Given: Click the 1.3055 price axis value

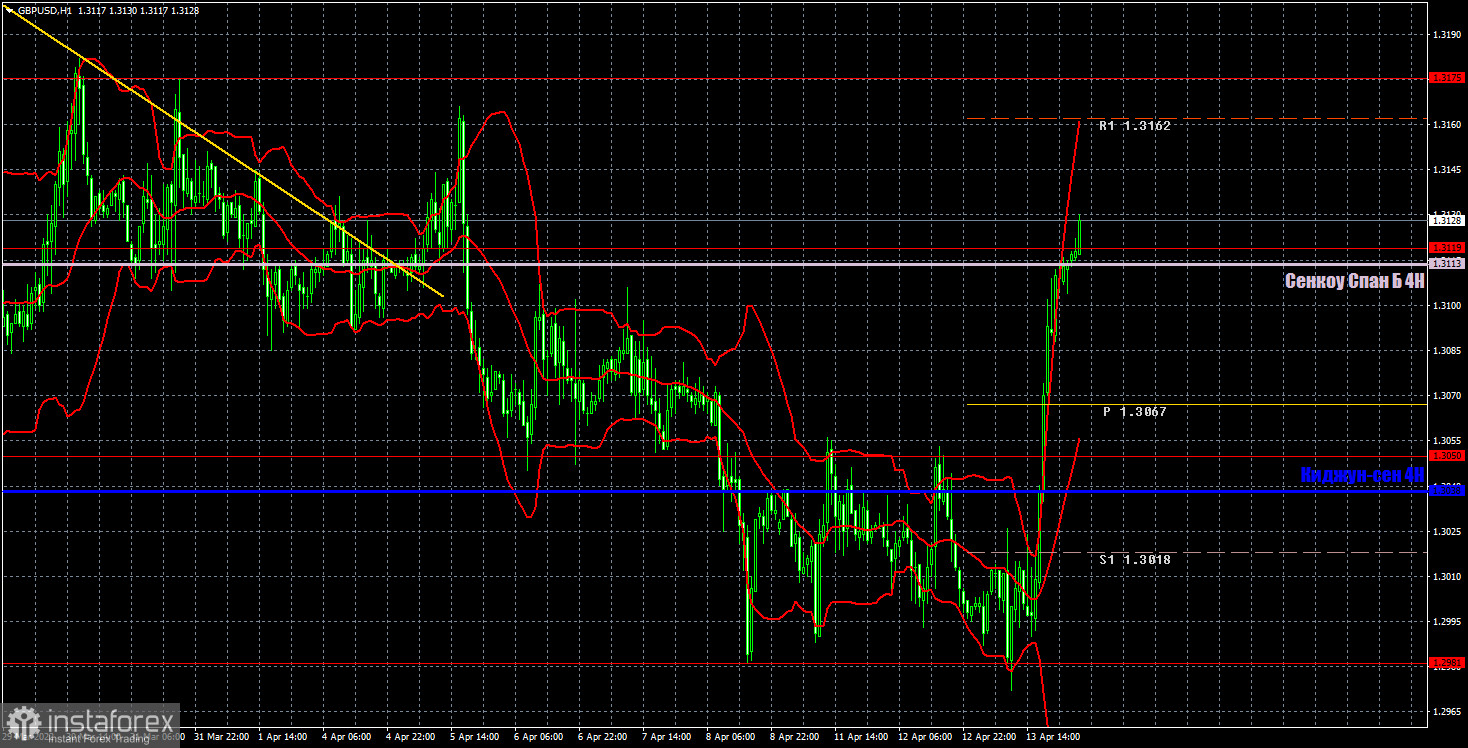Looking at the screenshot, I should pos(1447,441).
